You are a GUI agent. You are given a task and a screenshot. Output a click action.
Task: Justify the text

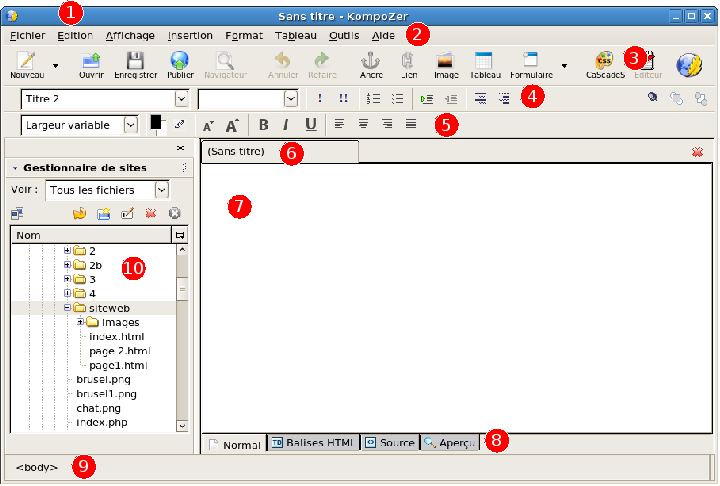(x=411, y=124)
